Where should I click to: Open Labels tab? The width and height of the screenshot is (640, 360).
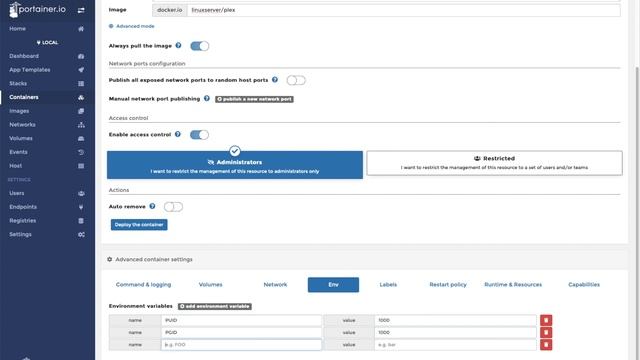[x=388, y=284]
